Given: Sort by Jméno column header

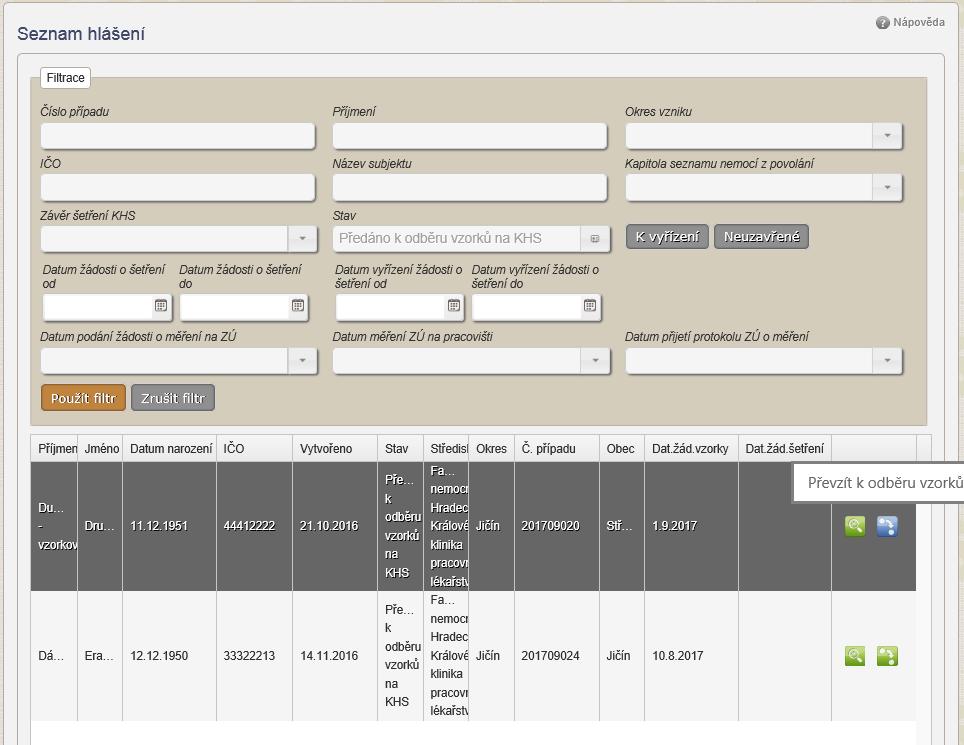Looking at the screenshot, I should pyautogui.click(x=100, y=449).
